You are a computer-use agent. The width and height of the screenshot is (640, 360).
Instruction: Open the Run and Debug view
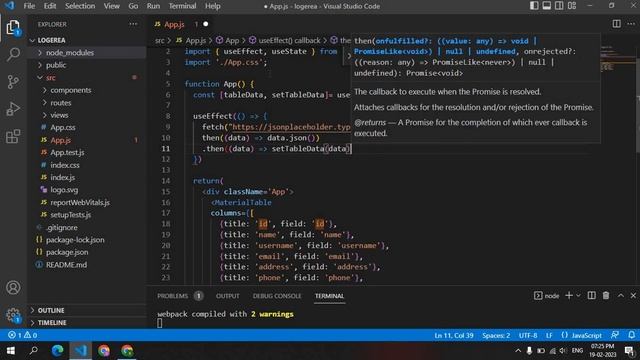point(13,109)
